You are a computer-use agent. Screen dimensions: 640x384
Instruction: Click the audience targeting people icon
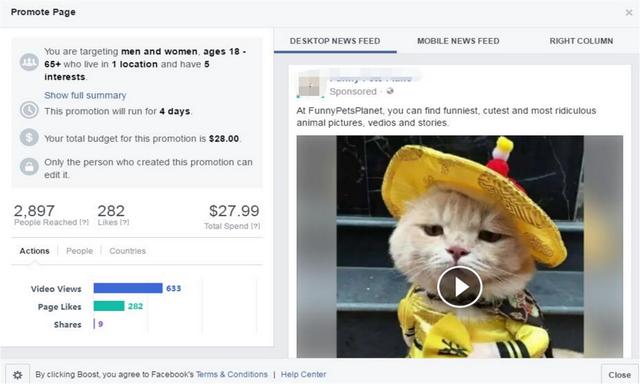pyautogui.click(x=29, y=62)
